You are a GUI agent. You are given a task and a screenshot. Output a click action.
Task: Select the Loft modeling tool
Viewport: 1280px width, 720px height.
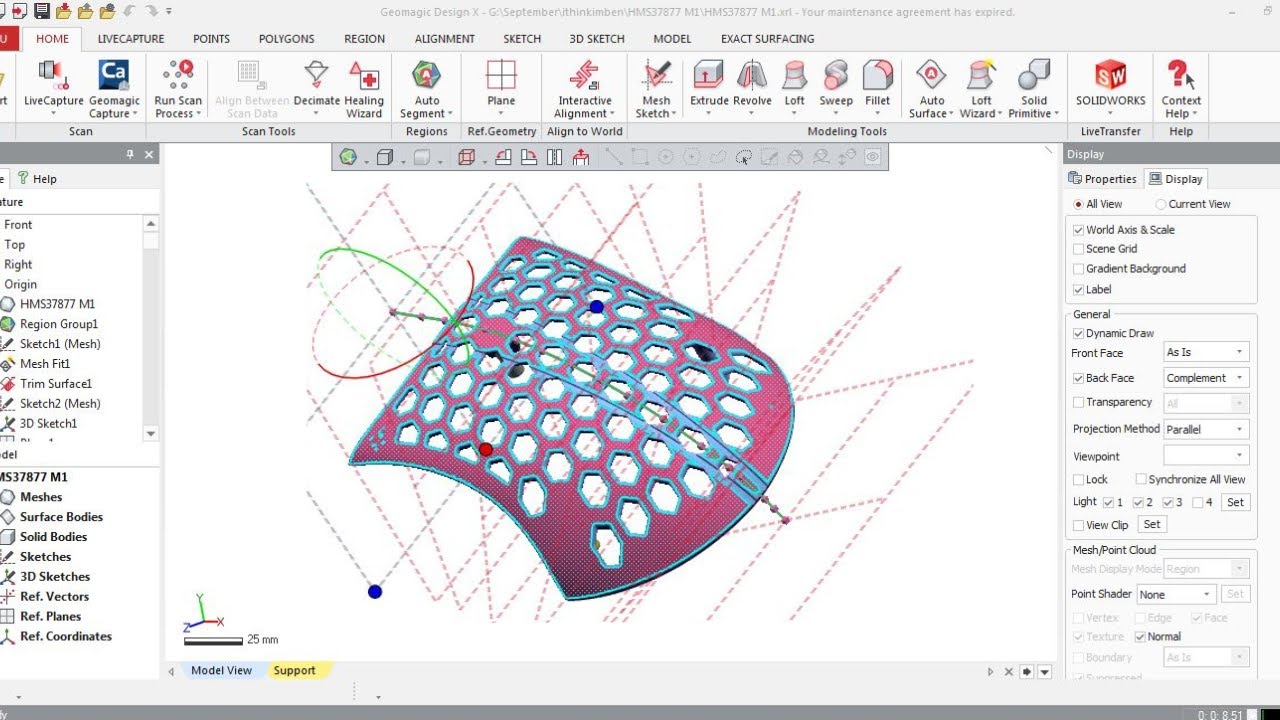click(x=795, y=84)
